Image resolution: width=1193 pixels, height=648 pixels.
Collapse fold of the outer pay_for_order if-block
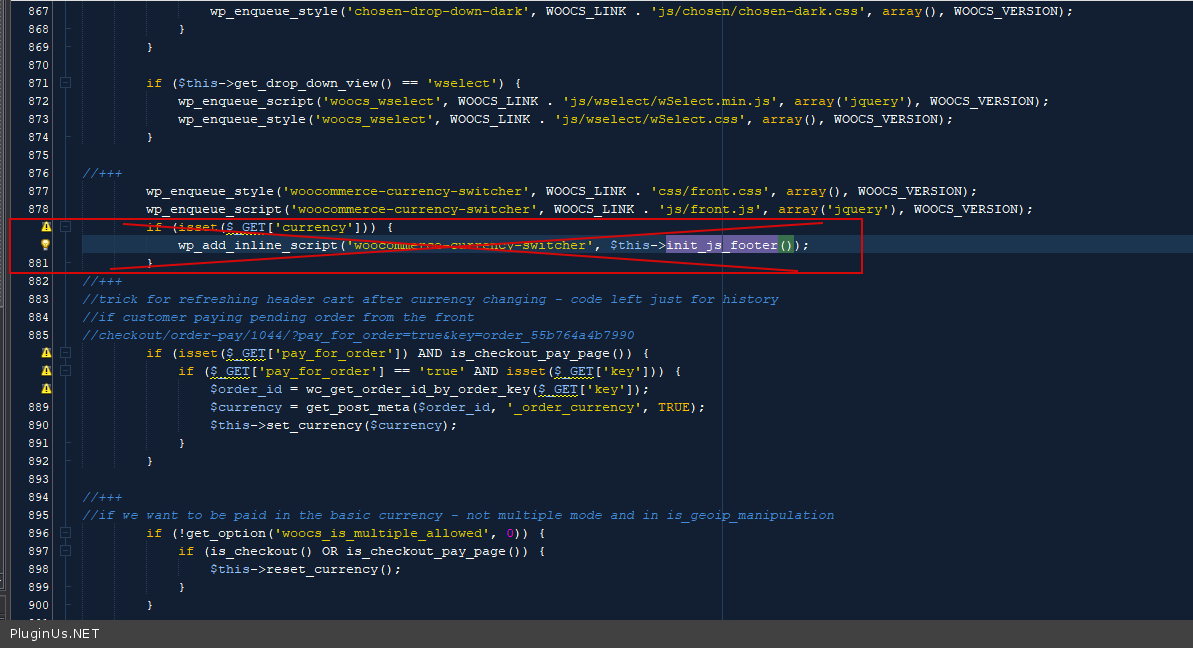pos(66,353)
